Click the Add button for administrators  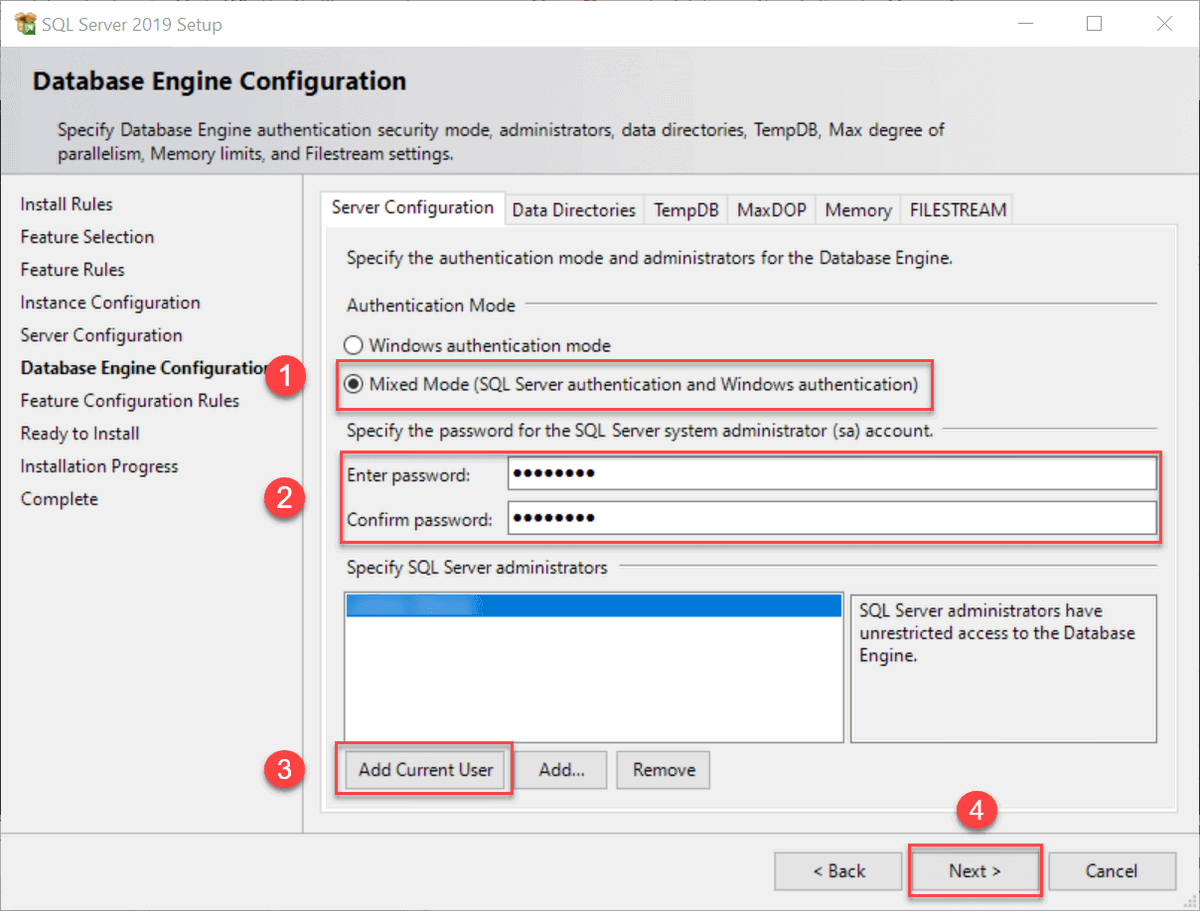point(560,770)
